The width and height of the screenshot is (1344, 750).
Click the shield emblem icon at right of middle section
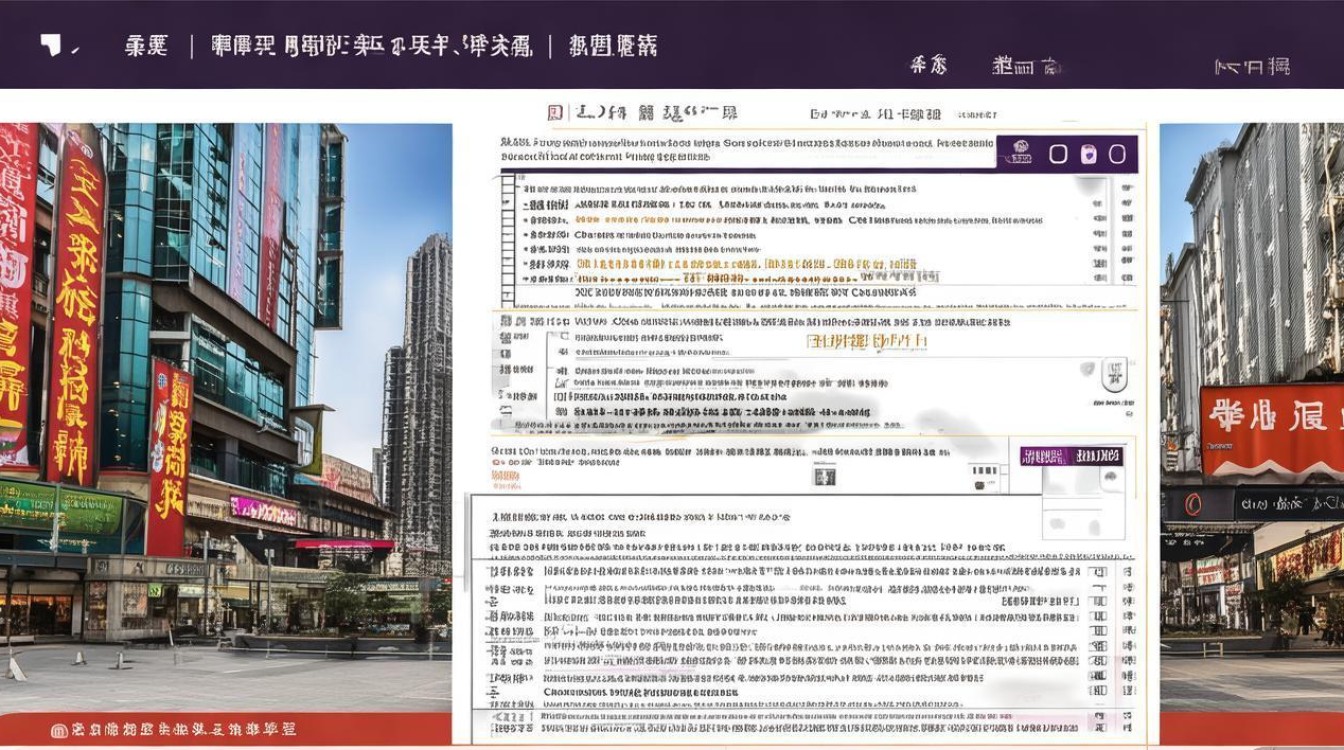(1114, 374)
